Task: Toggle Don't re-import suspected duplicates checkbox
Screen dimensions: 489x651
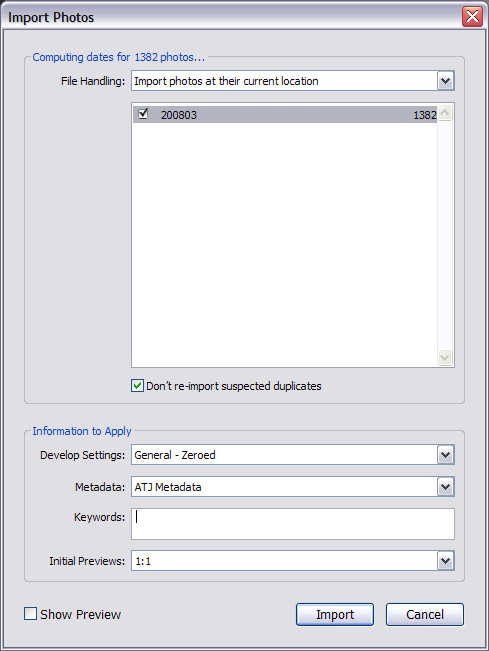Action: tap(137, 386)
